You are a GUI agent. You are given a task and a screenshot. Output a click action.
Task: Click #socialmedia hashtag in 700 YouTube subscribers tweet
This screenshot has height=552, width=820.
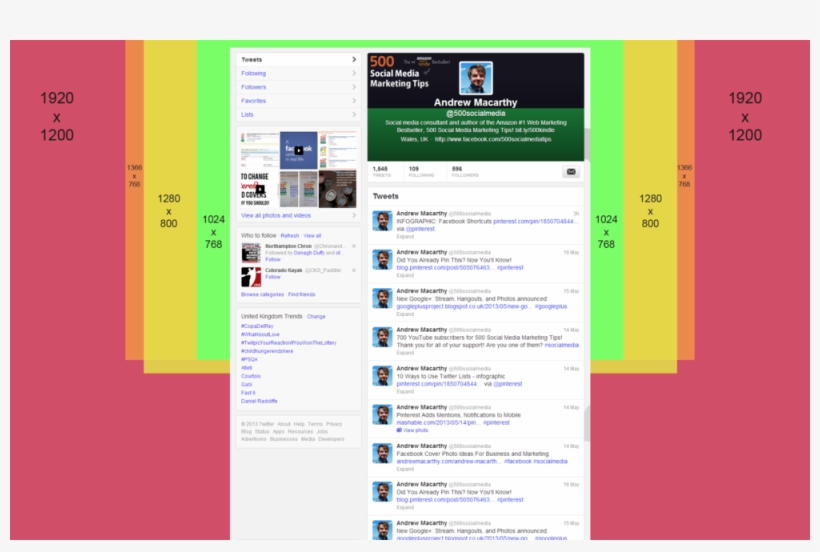coord(562,345)
